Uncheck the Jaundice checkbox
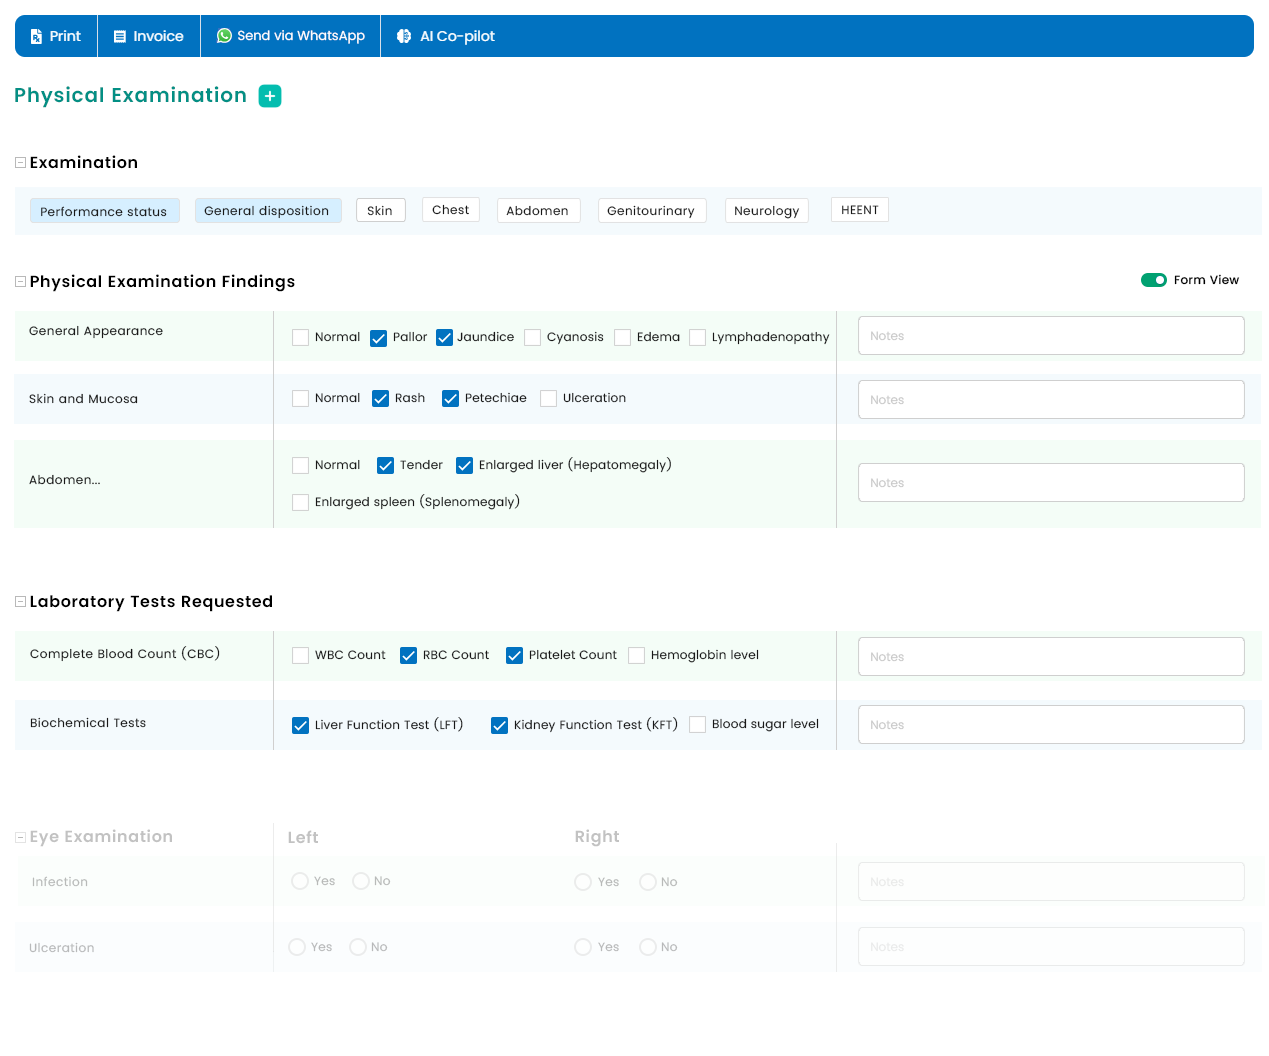 445,338
